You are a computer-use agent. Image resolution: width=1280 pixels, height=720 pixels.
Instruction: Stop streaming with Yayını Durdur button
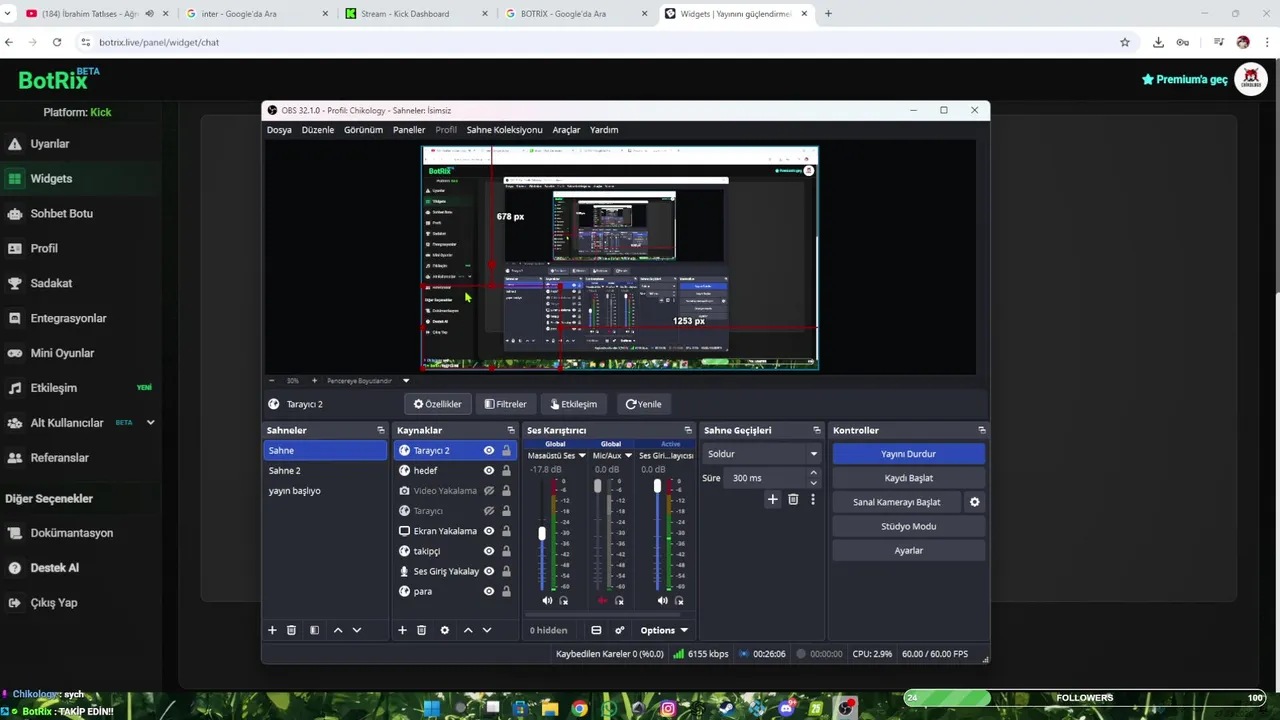click(908, 454)
